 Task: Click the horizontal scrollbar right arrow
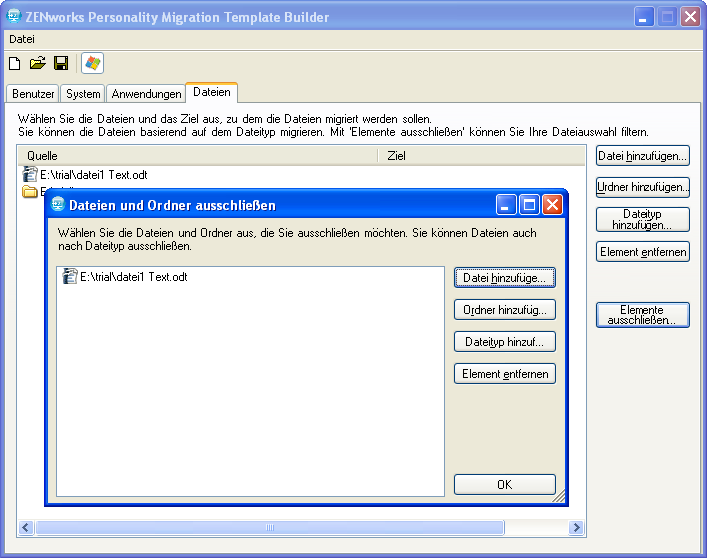(576, 527)
